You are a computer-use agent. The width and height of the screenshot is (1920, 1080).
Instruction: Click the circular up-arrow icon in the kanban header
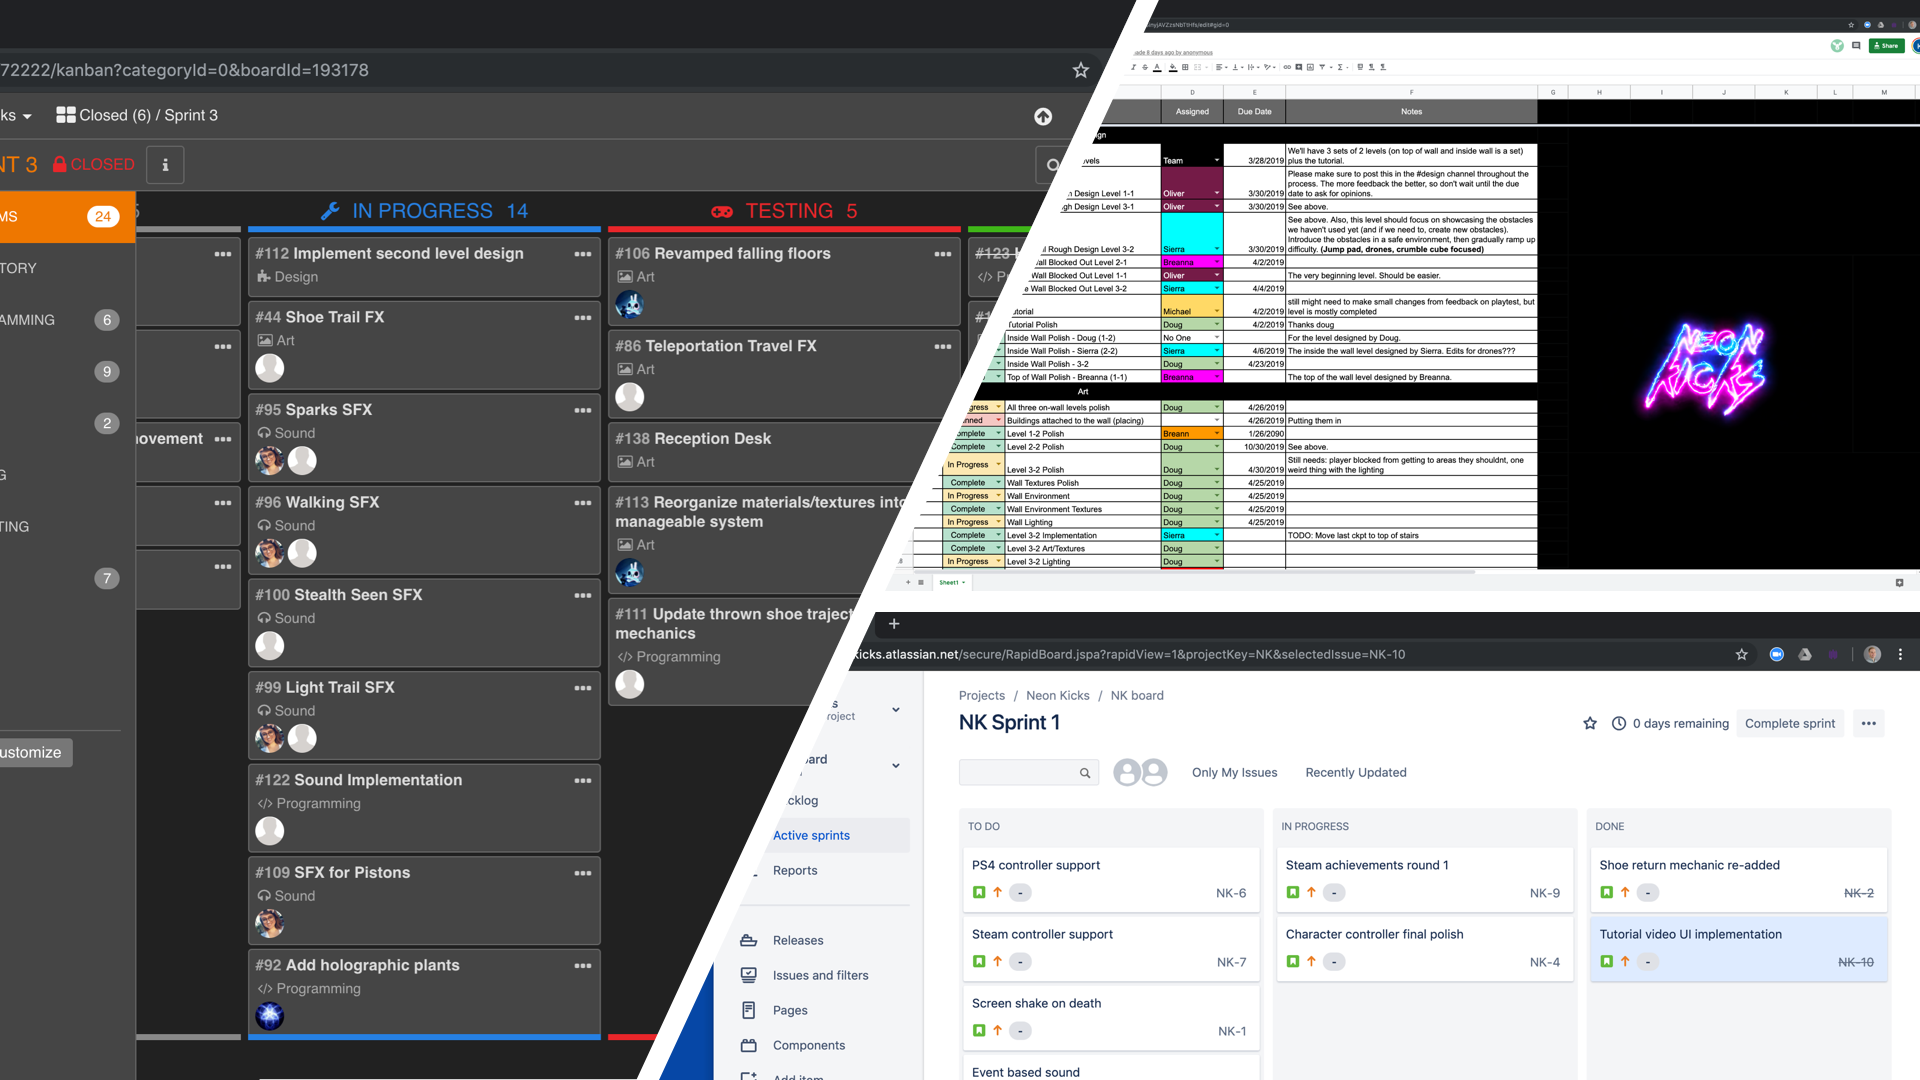(x=1043, y=117)
